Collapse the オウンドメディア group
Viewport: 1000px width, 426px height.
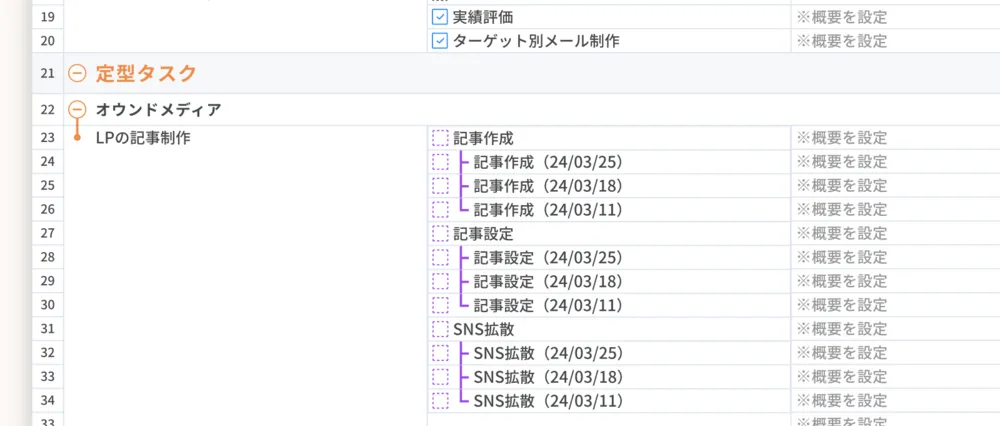(77, 109)
